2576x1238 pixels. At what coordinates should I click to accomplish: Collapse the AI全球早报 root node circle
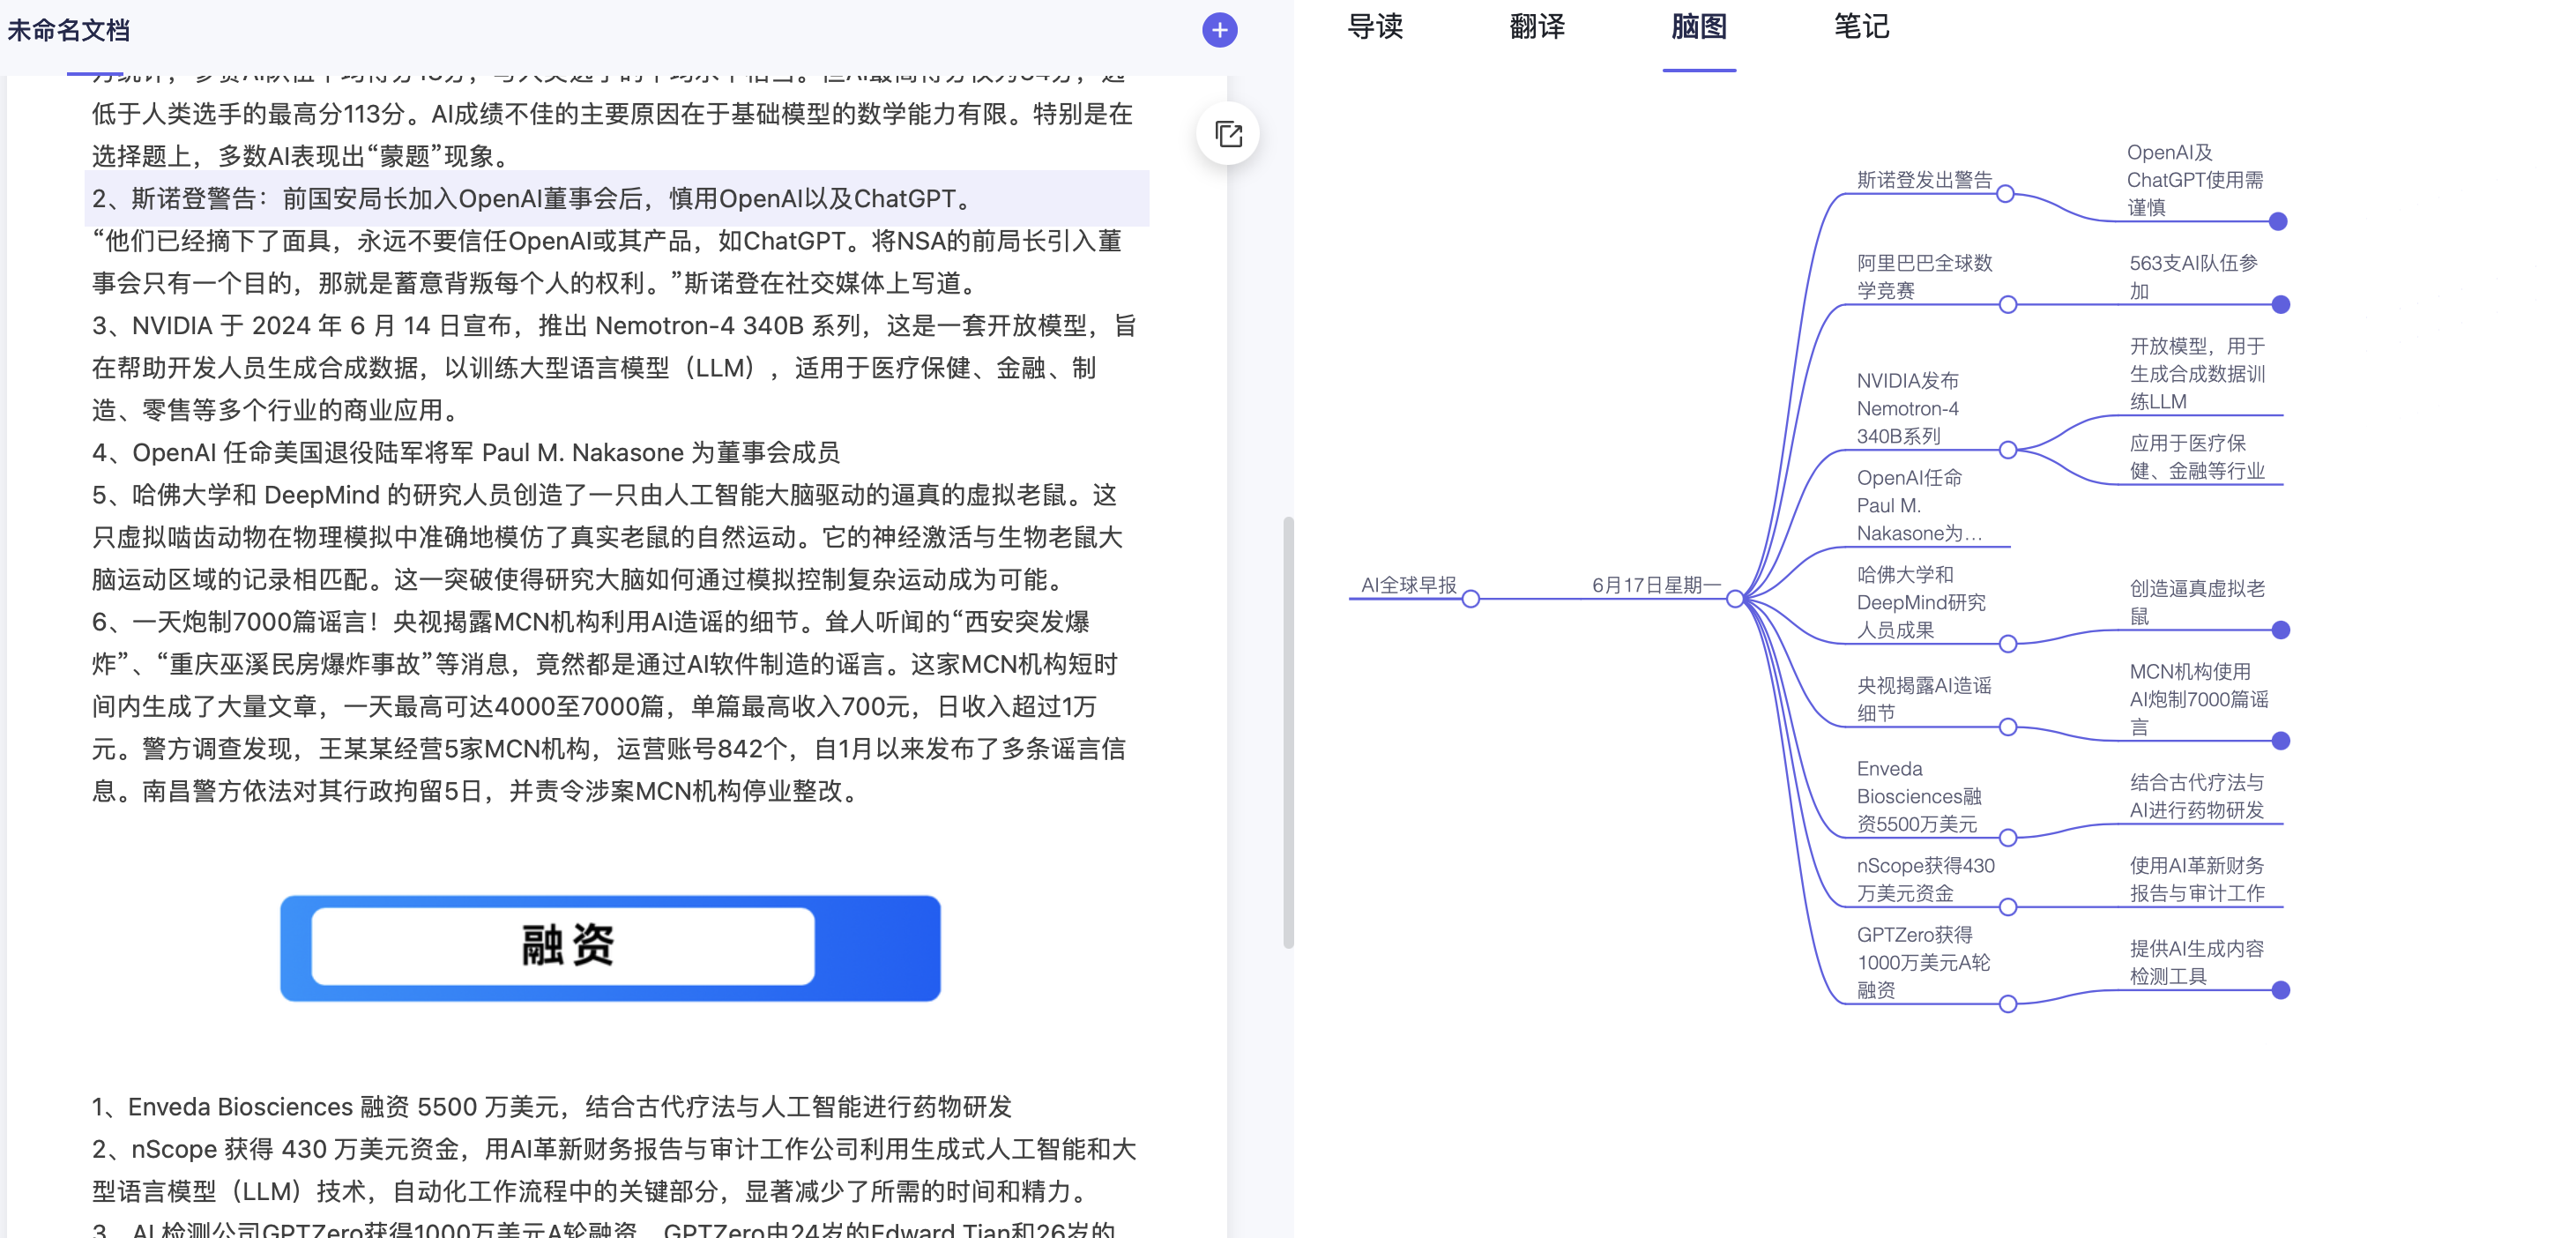(1470, 599)
